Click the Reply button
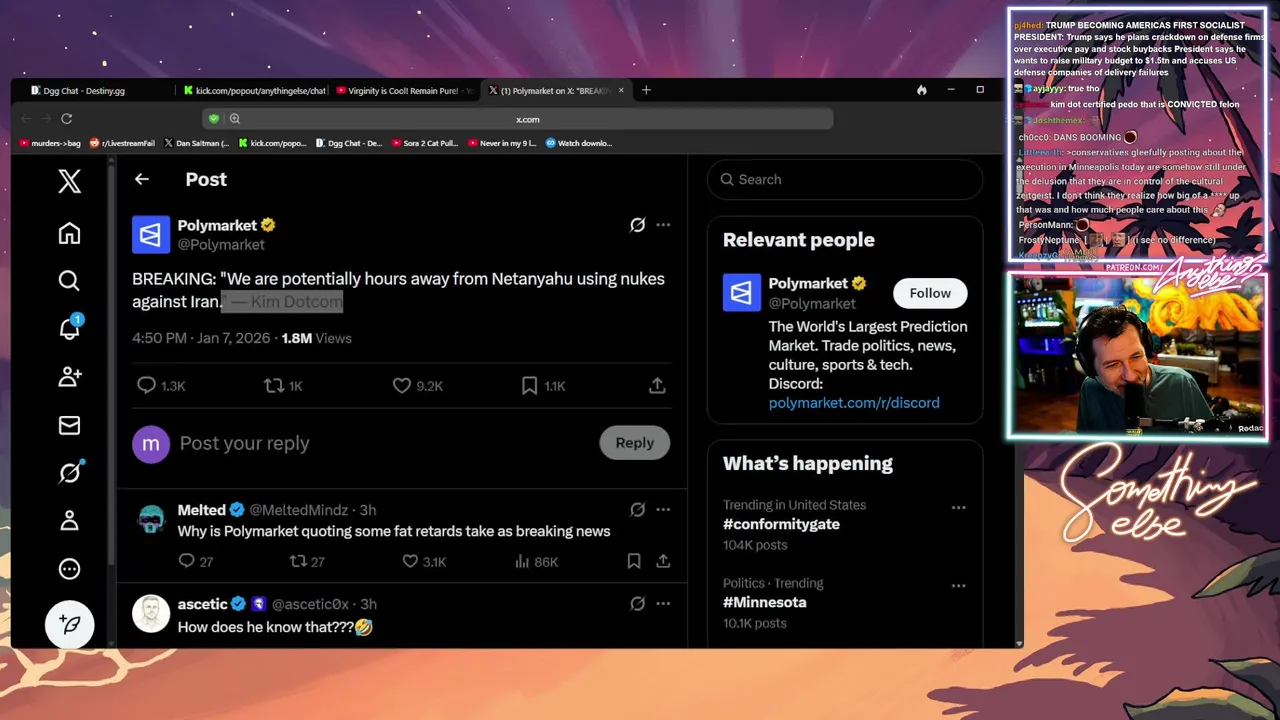 (x=634, y=443)
